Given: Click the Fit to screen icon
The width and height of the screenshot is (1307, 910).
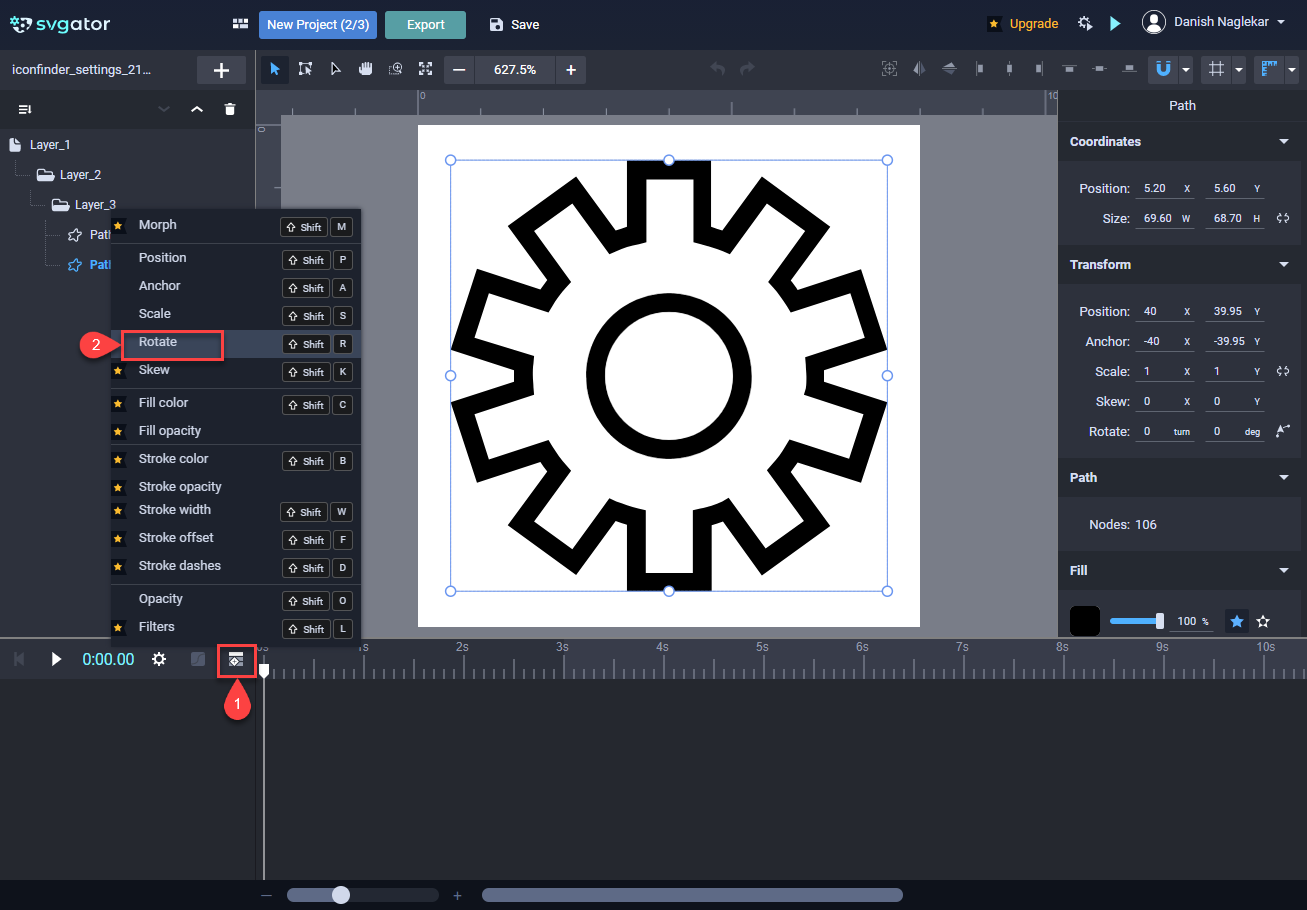Looking at the screenshot, I should tap(426, 69).
